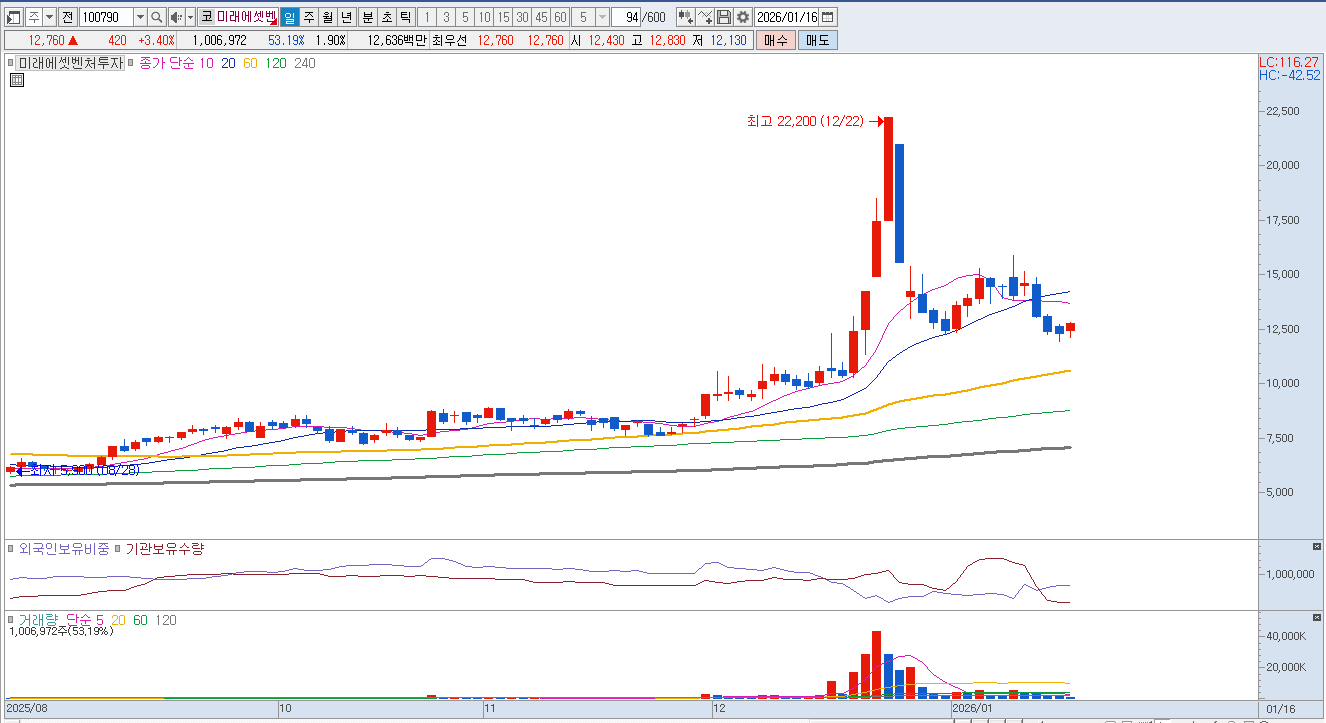1326x723 pixels.
Task: Click the panel layout icon at top-left
Action: click(13, 17)
